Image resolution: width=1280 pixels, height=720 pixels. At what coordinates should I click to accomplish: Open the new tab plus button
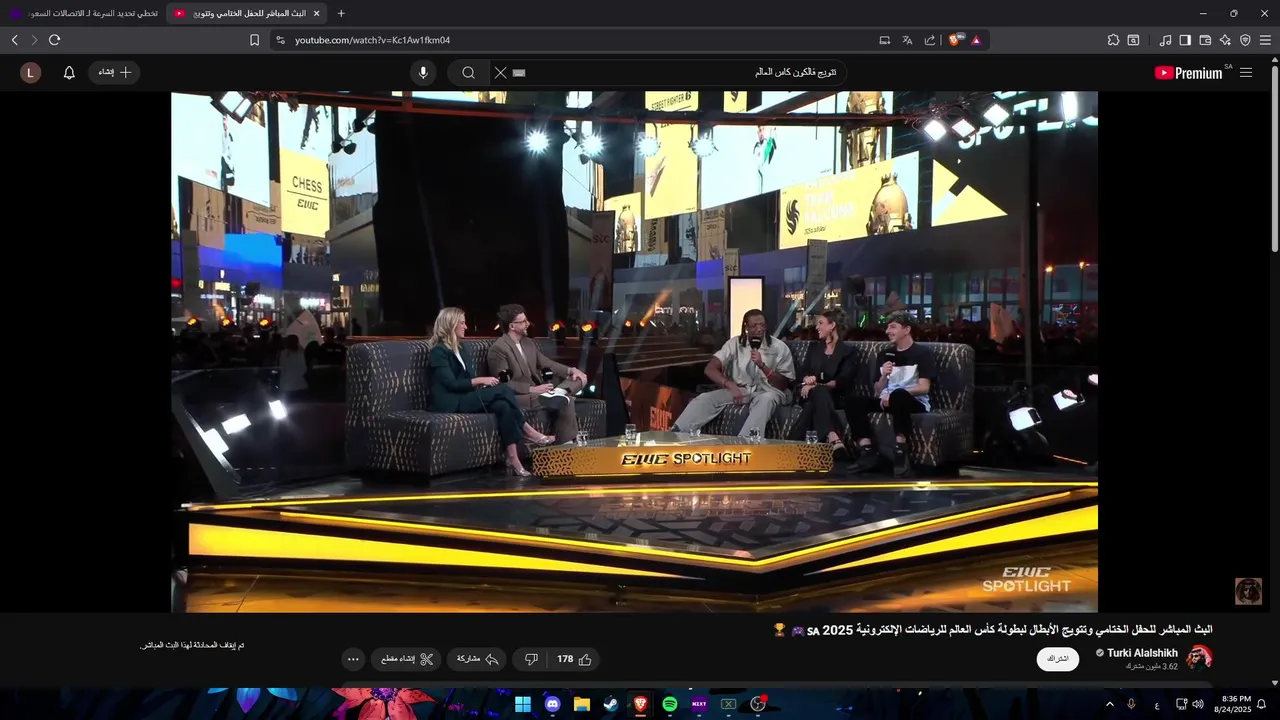point(341,13)
